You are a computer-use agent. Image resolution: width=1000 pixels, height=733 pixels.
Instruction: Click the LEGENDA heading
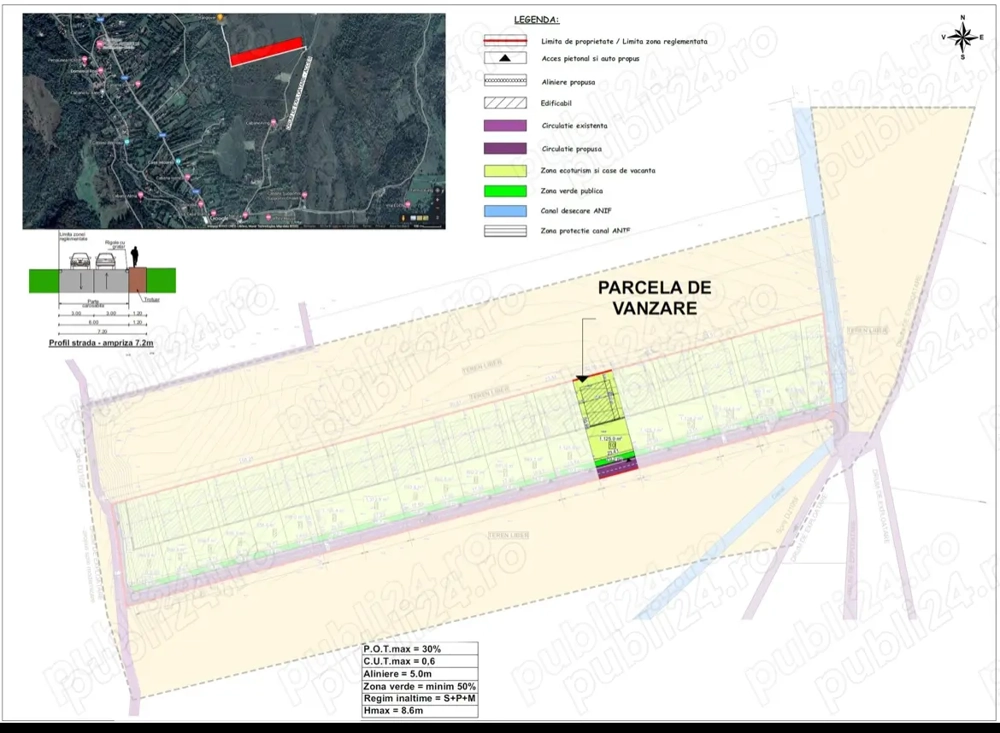point(536,17)
